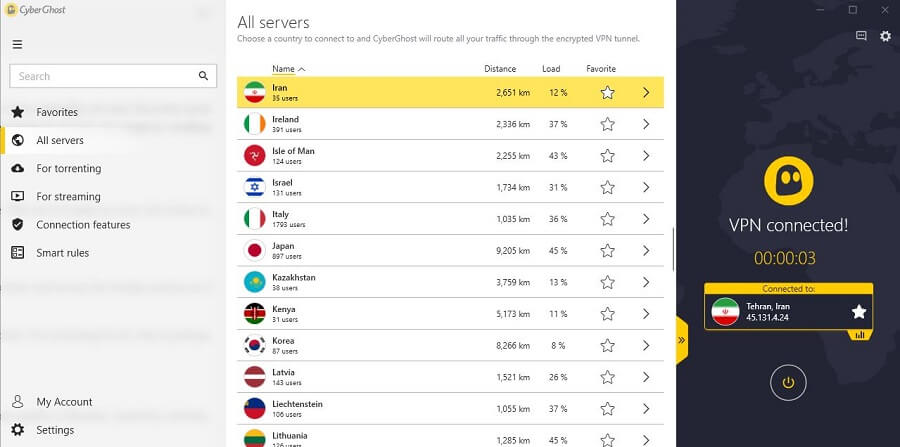Click the power disconnect button
This screenshot has height=447, width=900.
pyautogui.click(x=788, y=382)
